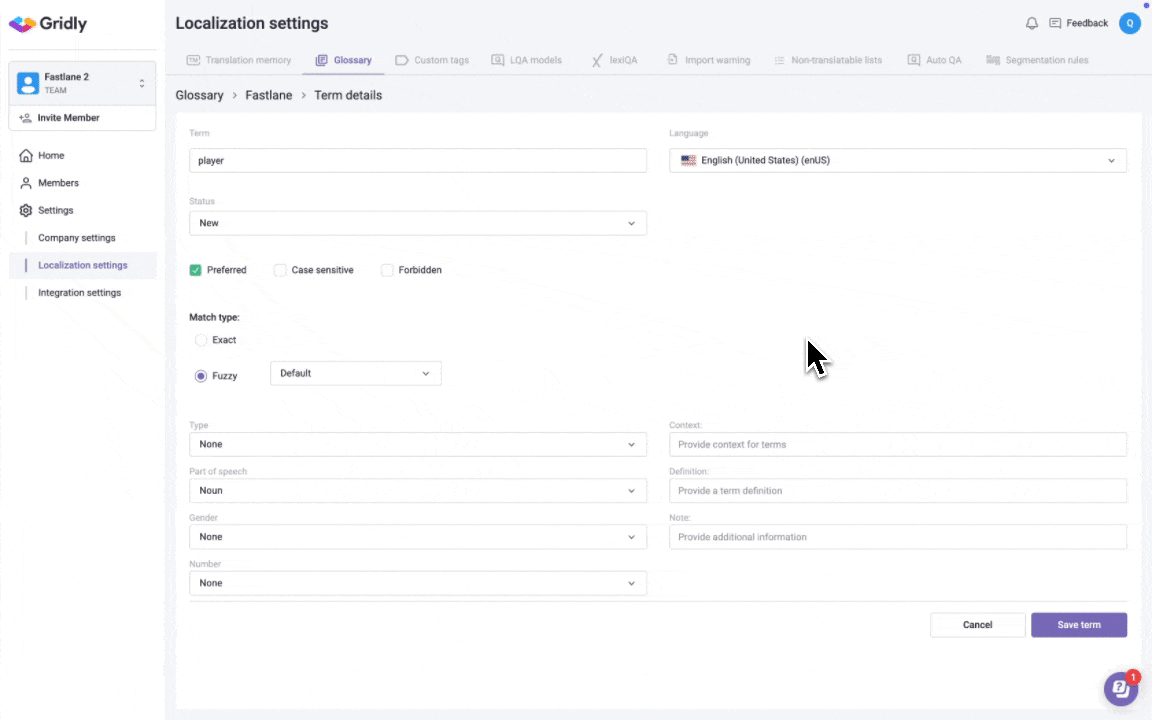The height and width of the screenshot is (720, 1152).
Task: Open the user profile avatar
Action: click(x=1129, y=23)
